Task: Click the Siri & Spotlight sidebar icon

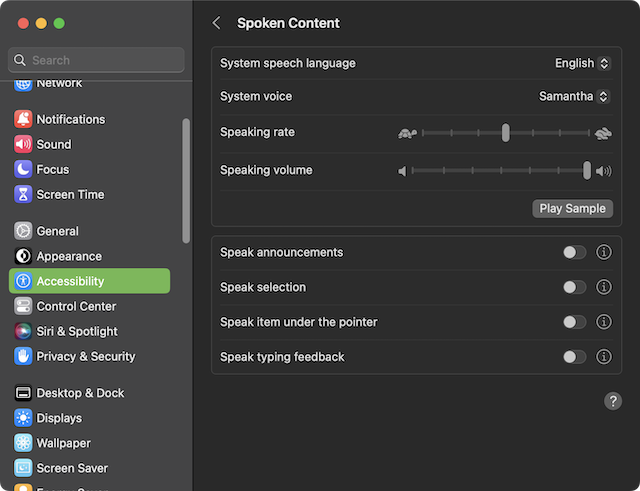Action: coord(23,331)
